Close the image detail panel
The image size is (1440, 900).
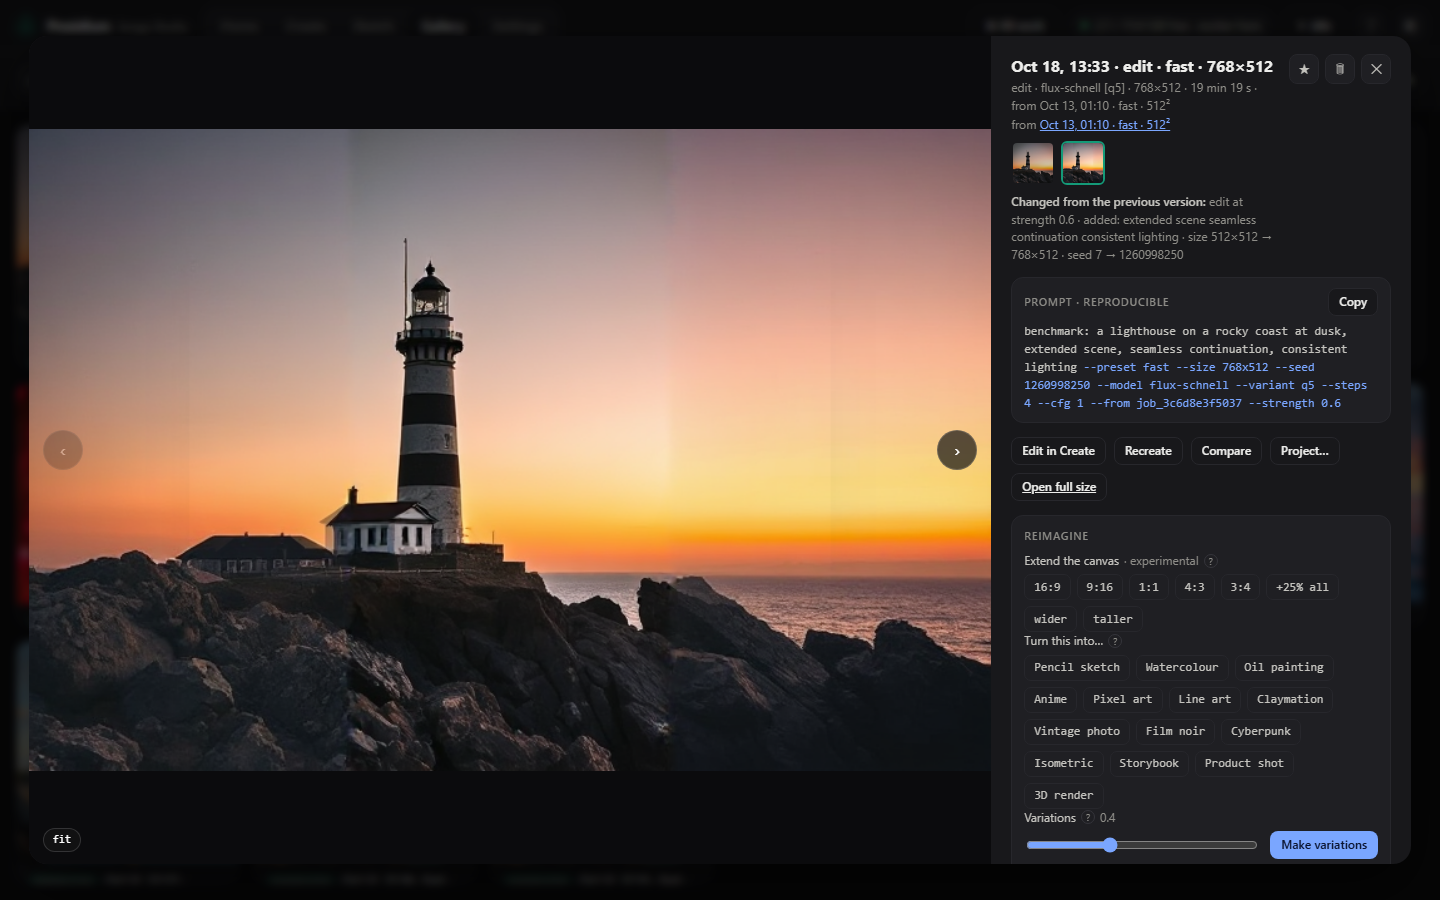[1376, 69]
